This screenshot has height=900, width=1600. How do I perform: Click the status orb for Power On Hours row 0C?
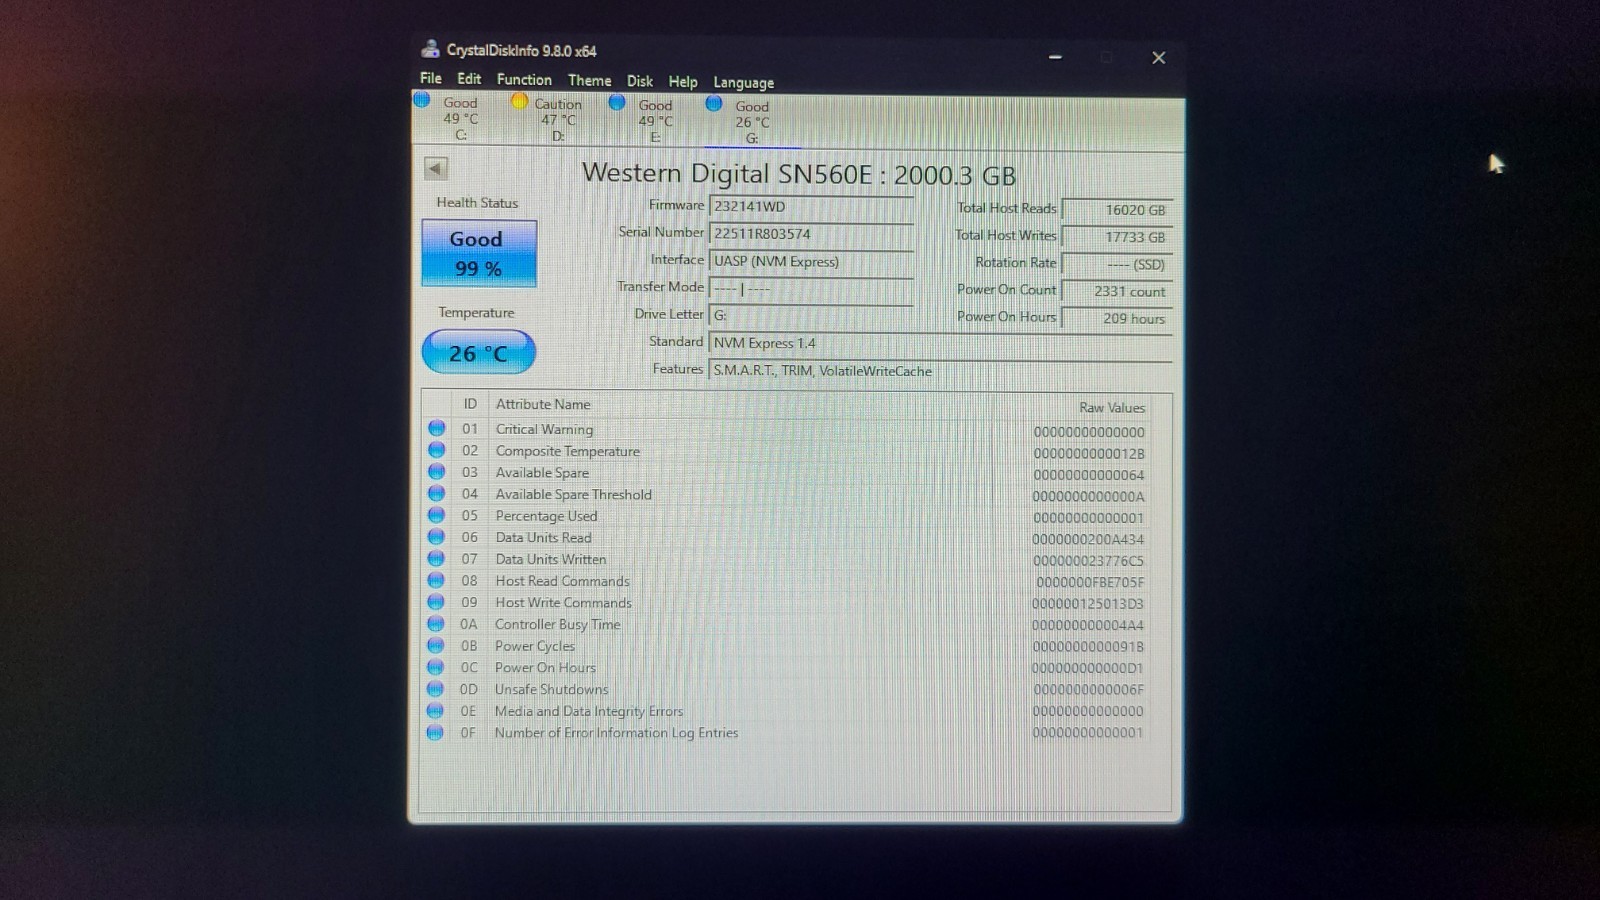coord(436,667)
